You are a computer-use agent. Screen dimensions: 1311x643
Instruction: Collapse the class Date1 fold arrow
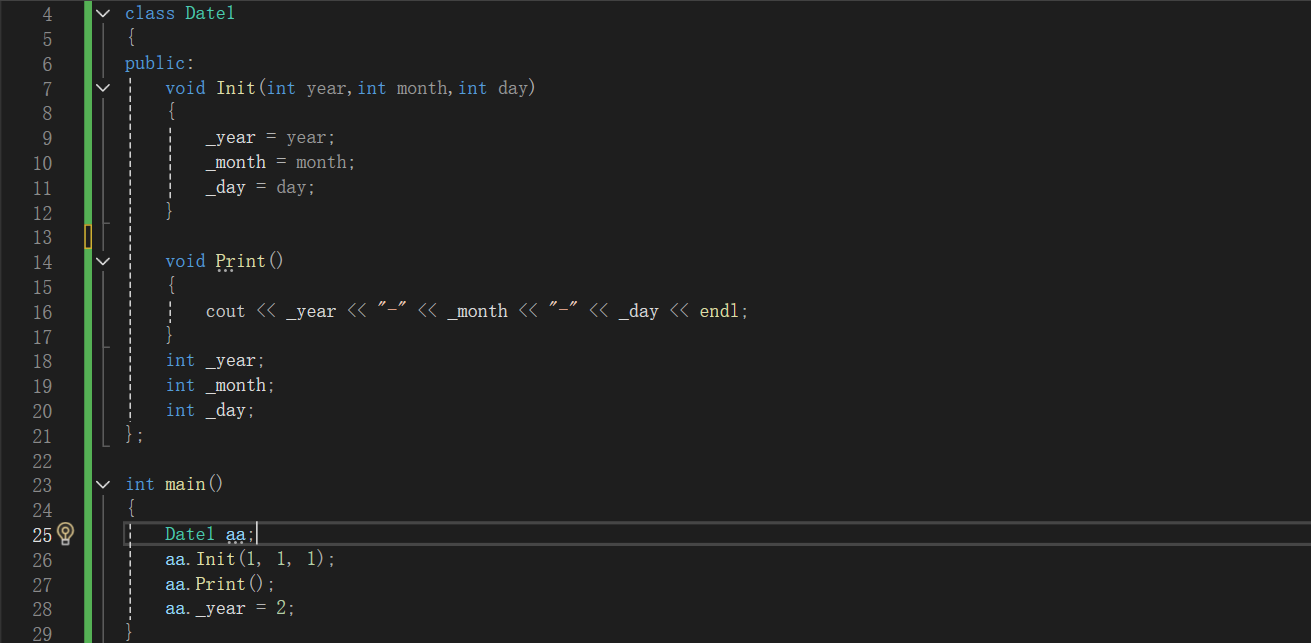click(103, 14)
